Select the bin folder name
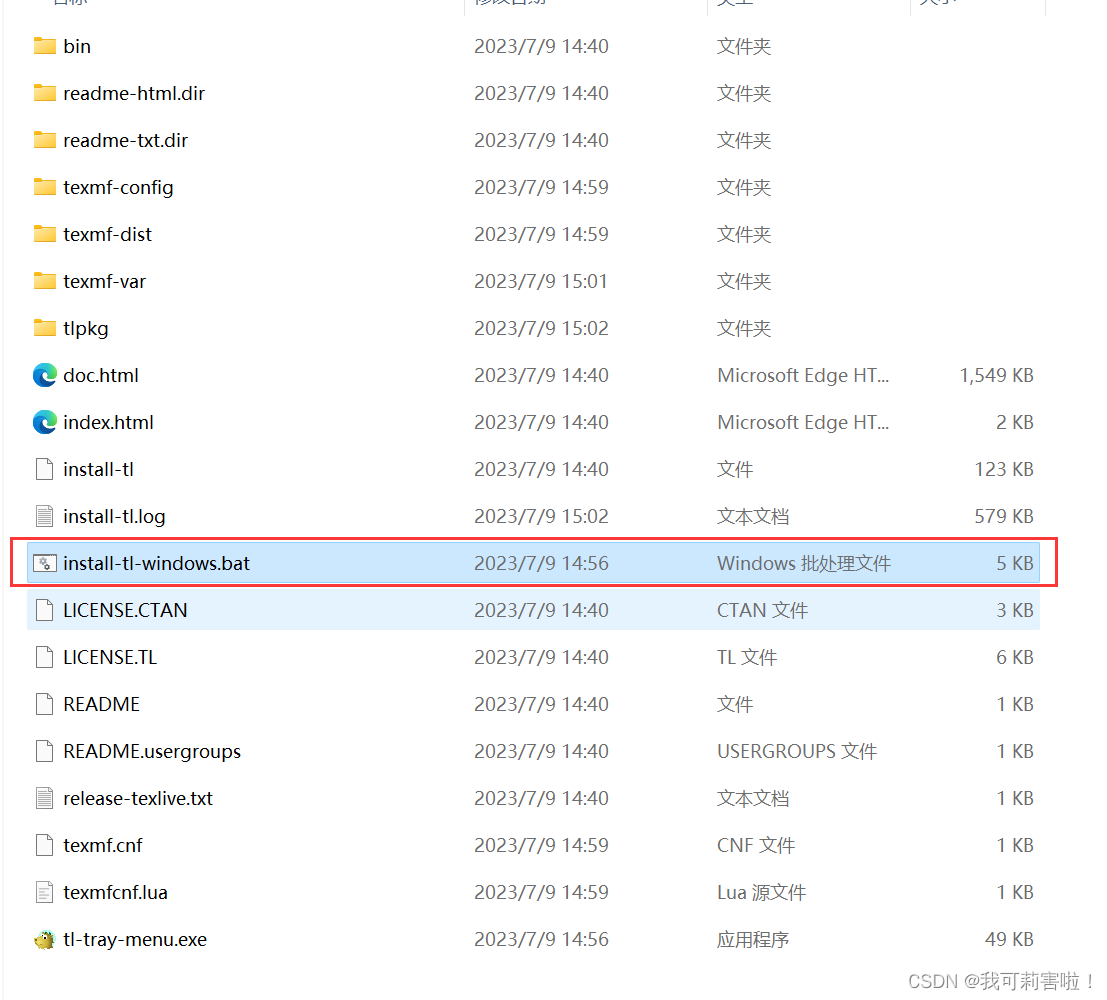The height and width of the screenshot is (1000, 1107). point(77,47)
